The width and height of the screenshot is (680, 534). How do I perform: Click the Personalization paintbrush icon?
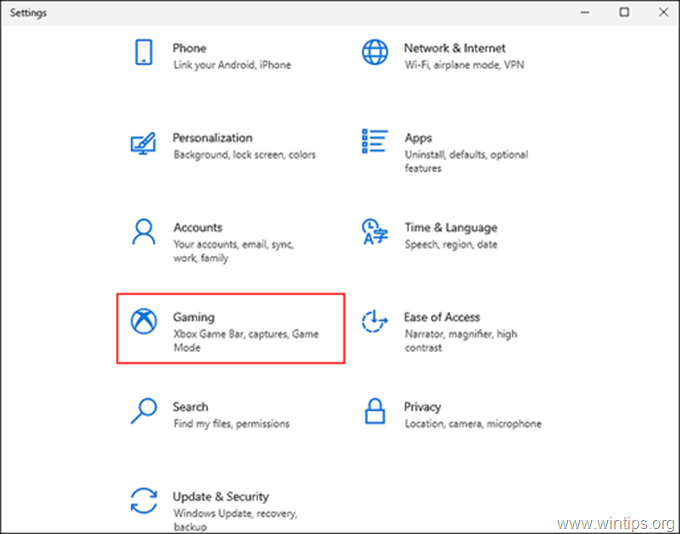coord(144,143)
